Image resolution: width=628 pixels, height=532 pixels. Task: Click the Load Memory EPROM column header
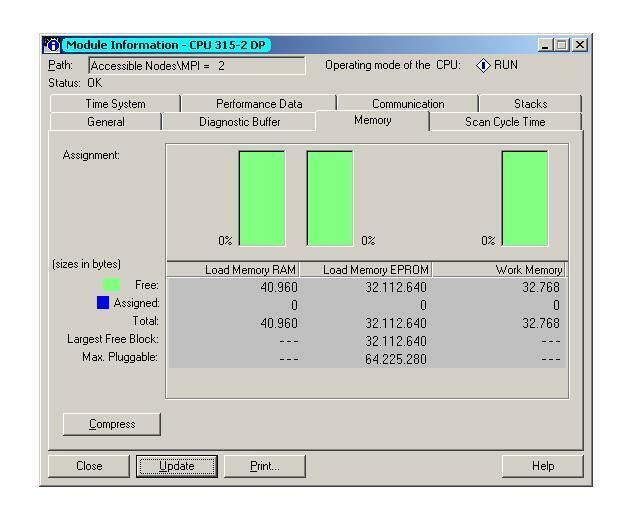366,270
